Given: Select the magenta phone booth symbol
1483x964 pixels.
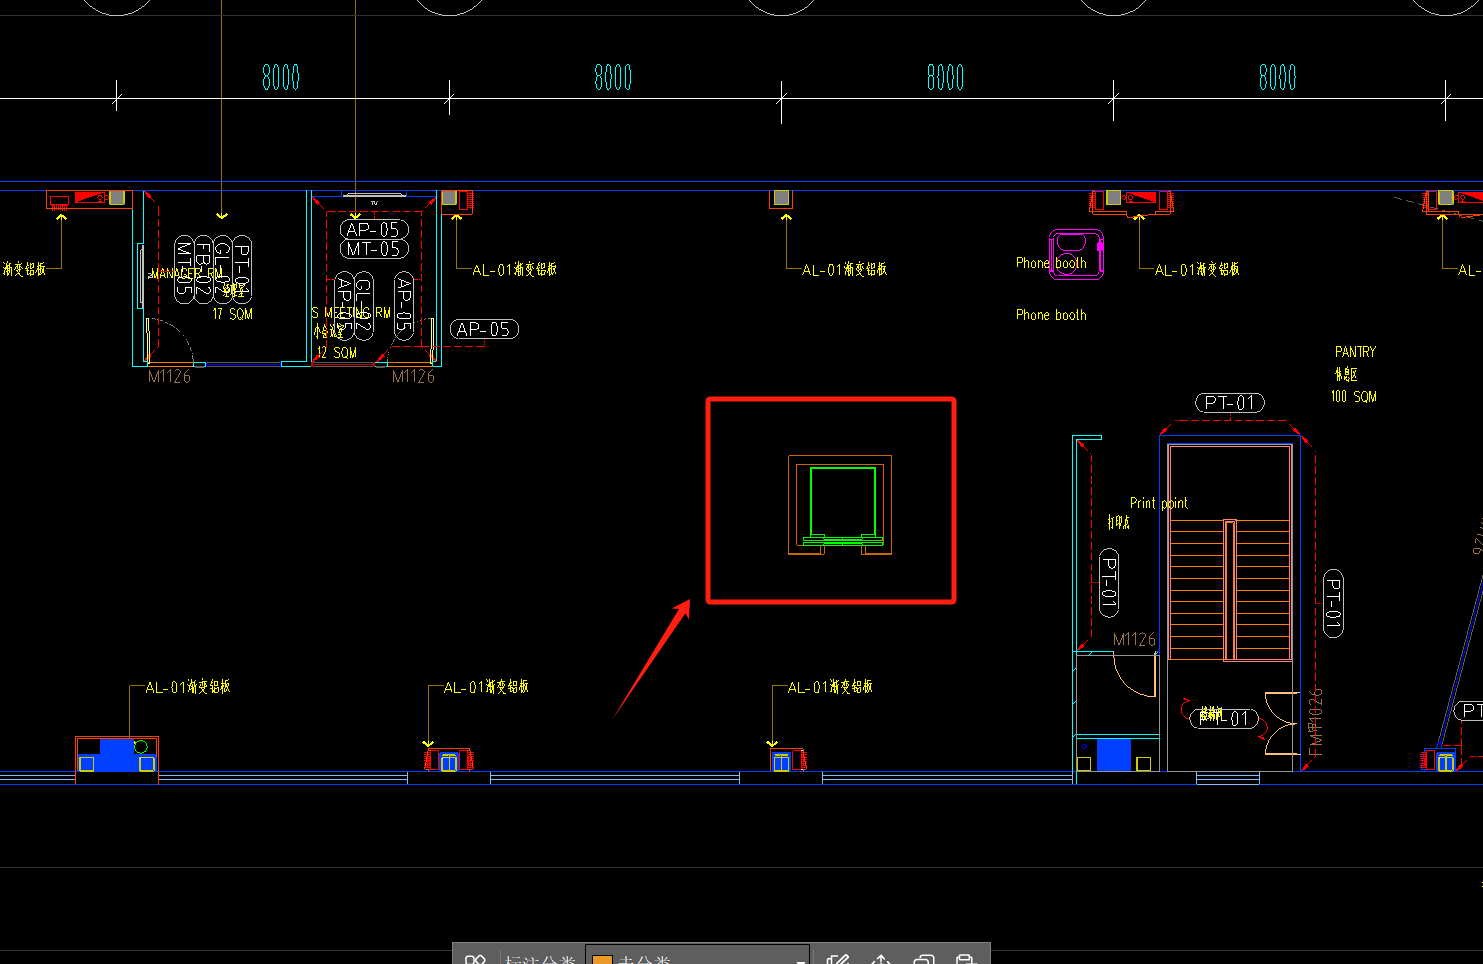Looking at the screenshot, I should 1076,252.
